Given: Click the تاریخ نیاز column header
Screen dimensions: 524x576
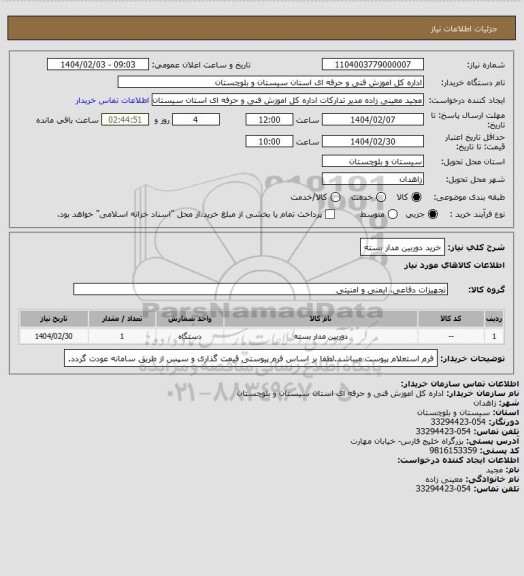Looking at the screenshot, I should point(54,318).
